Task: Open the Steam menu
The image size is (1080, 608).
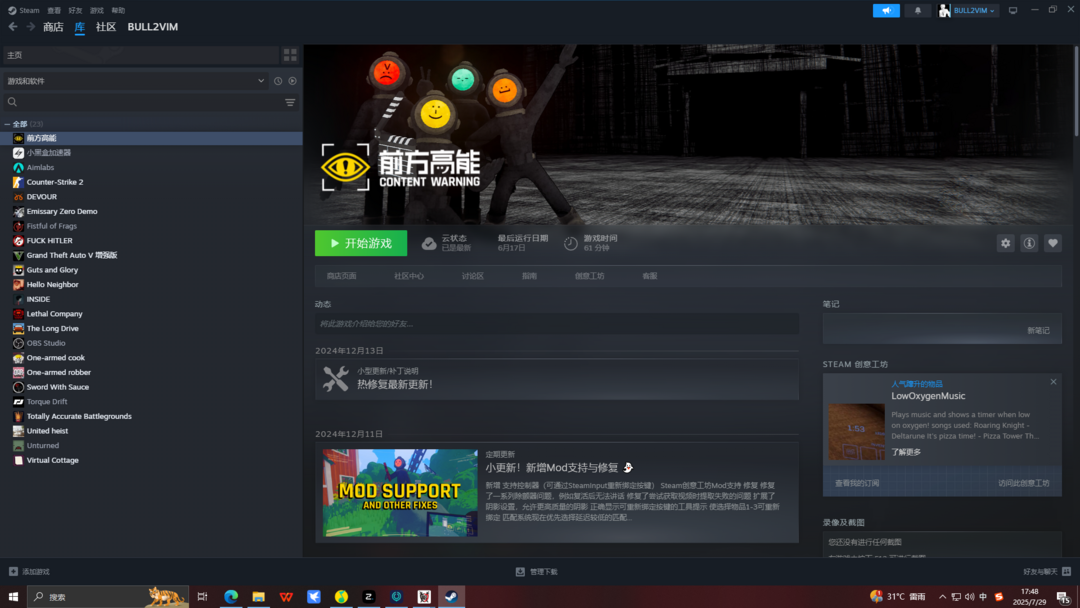Action: (24, 10)
